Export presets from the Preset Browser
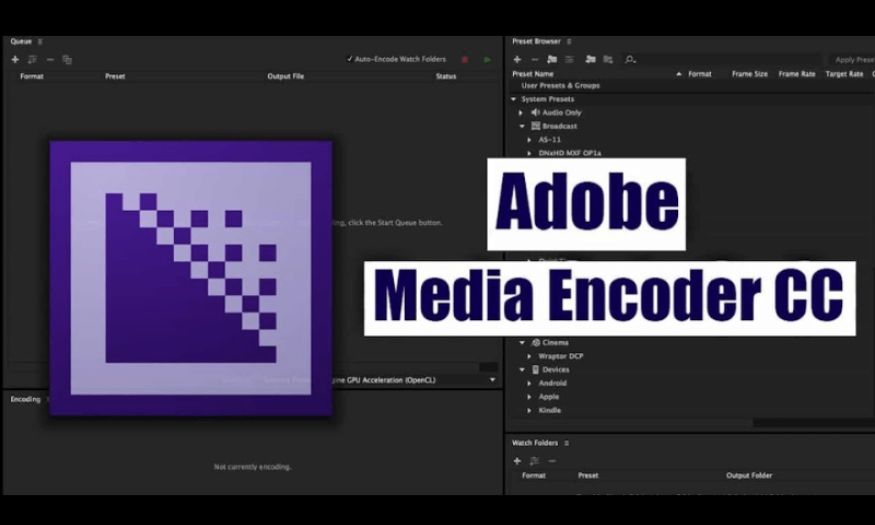 608,59
